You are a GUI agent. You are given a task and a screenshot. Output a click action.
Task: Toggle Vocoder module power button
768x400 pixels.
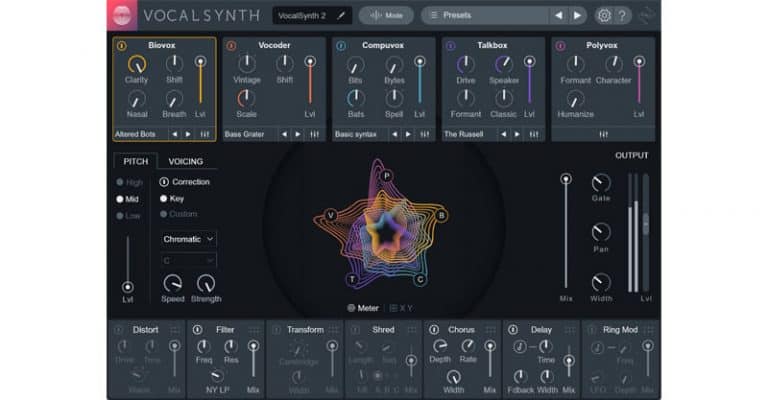pyautogui.click(x=231, y=46)
